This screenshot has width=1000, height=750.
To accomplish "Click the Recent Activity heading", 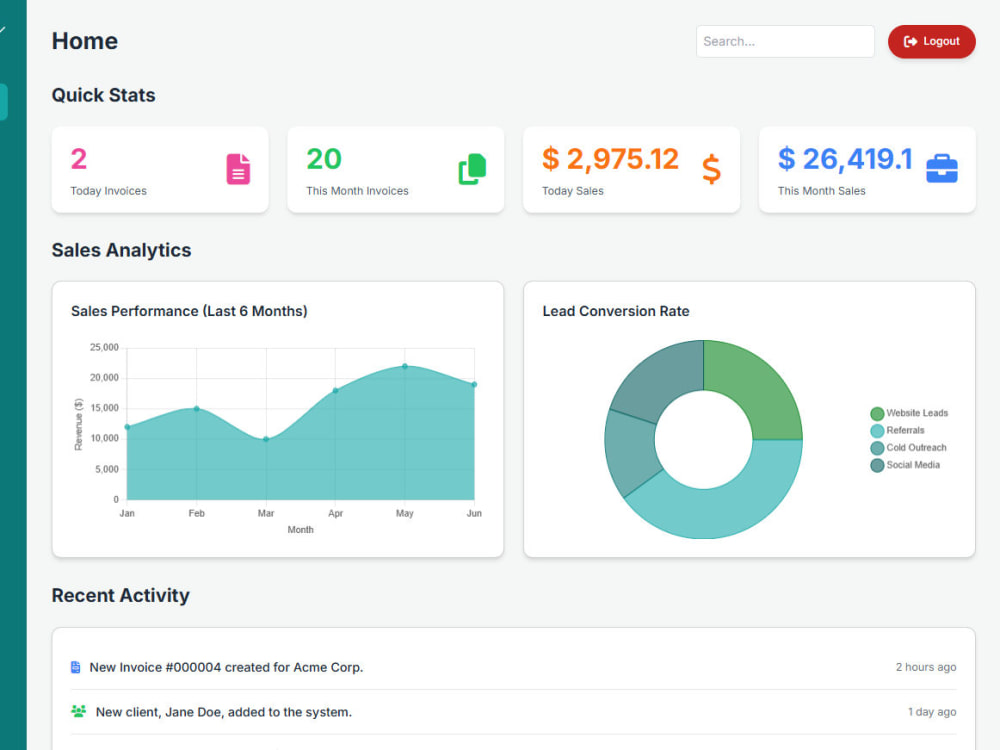I will tap(121, 595).
